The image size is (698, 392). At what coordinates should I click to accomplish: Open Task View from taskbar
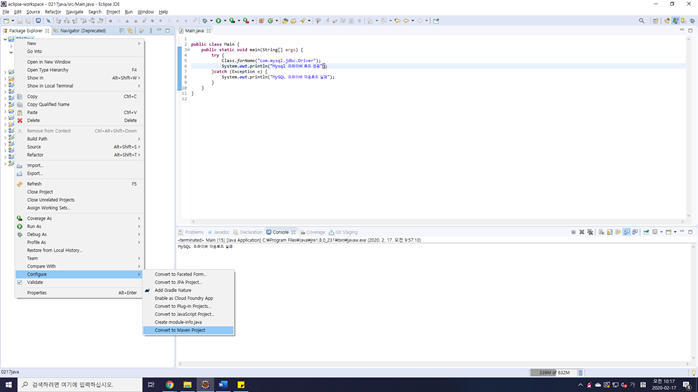click(151, 384)
